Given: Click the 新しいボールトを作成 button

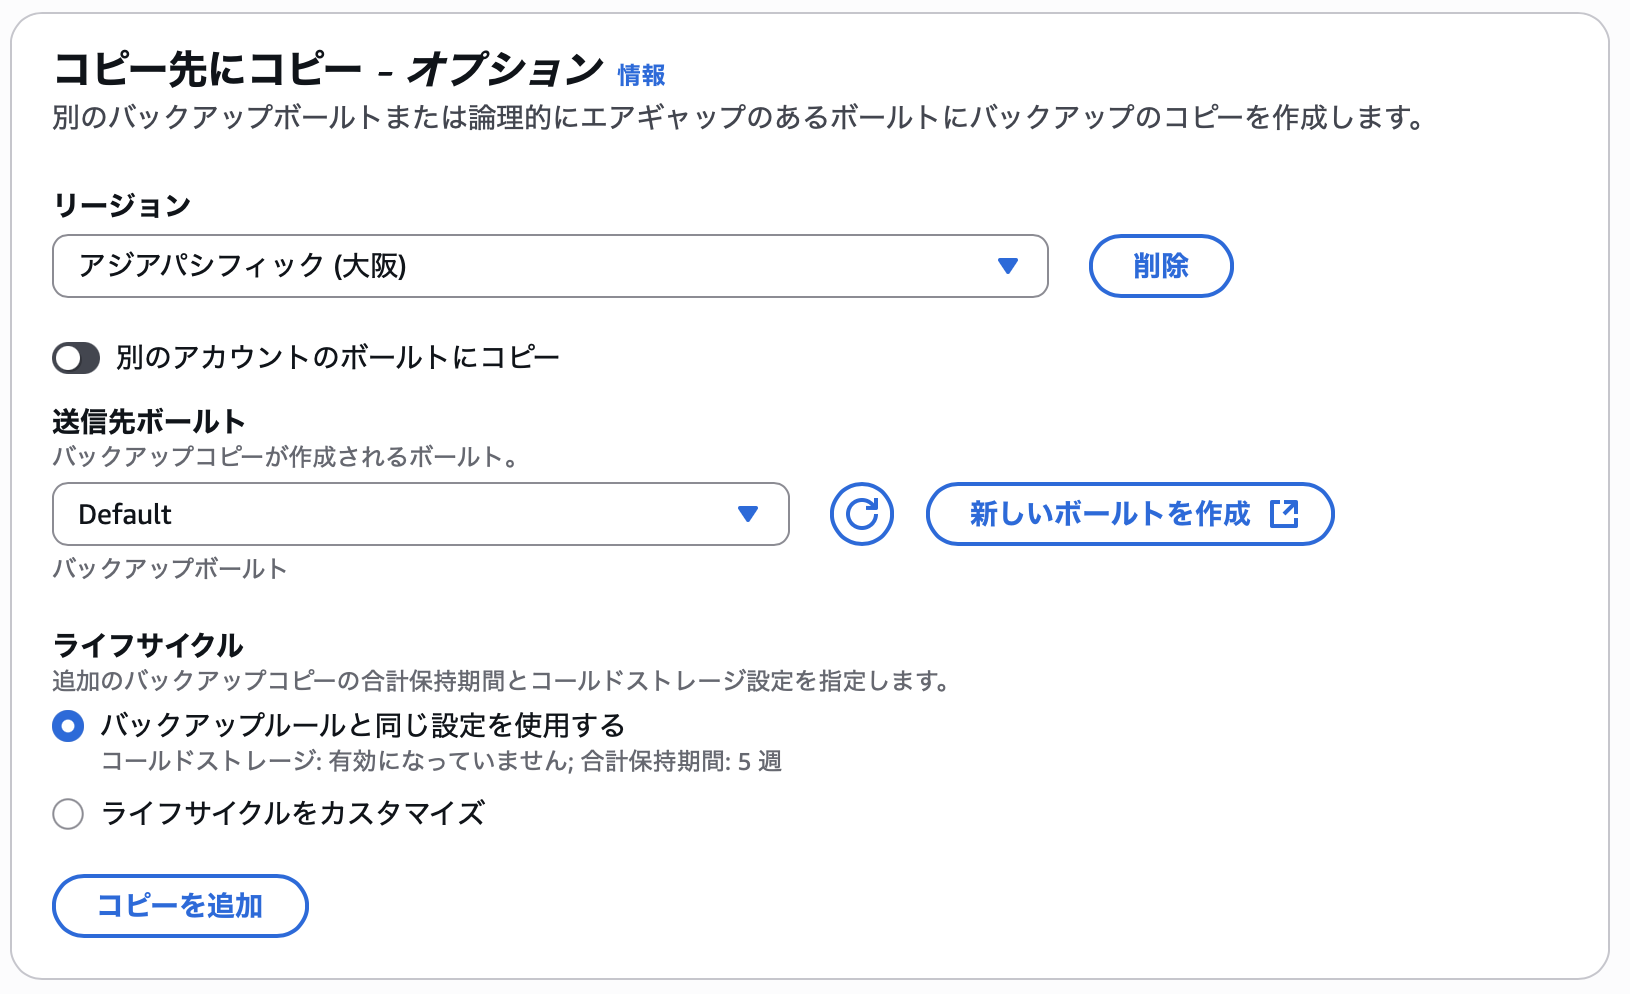Looking at the screenshot, I should [1130, 514].
